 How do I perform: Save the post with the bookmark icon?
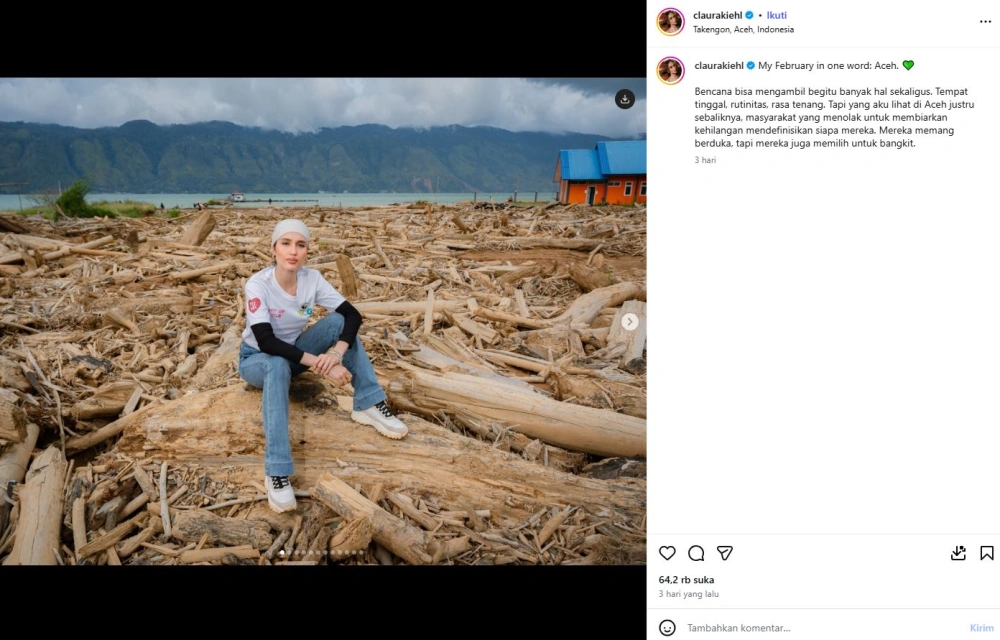[x=987, y=552]
